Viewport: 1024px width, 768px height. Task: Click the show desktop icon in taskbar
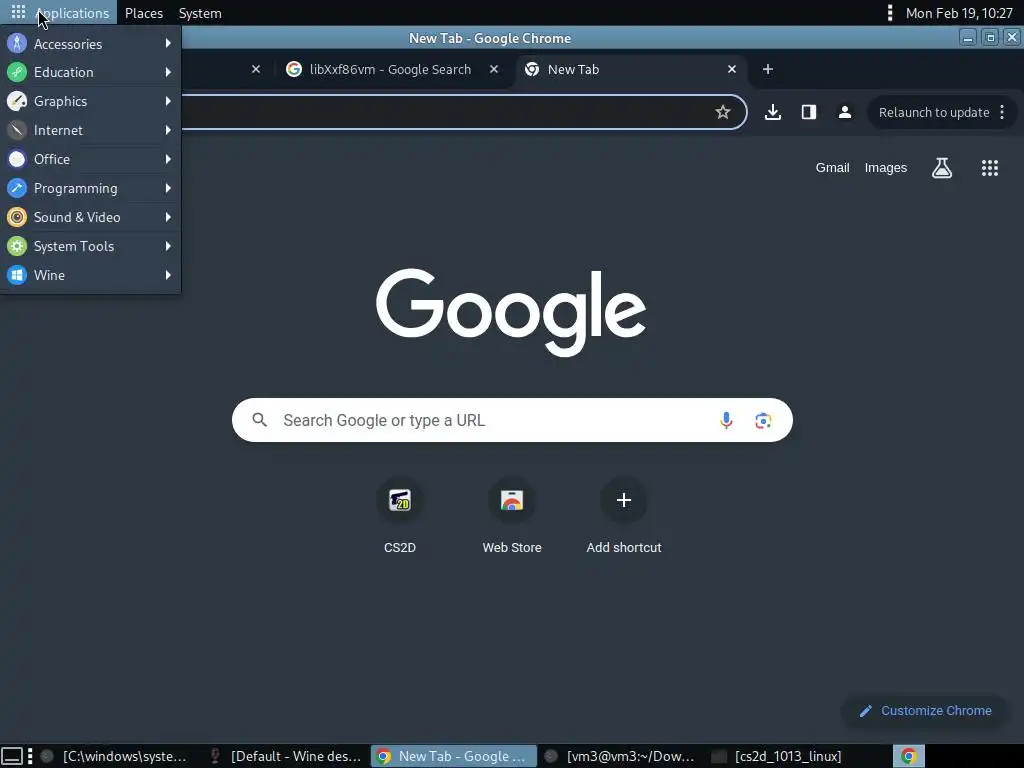pos(12,756)
